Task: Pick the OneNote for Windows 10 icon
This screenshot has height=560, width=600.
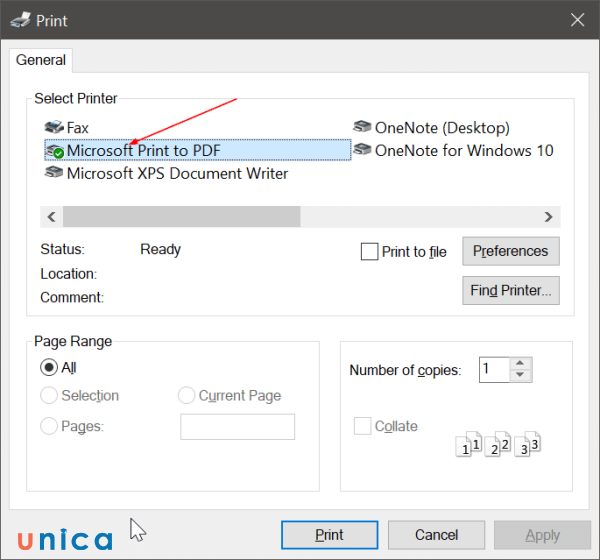Action: pos(362,150)
